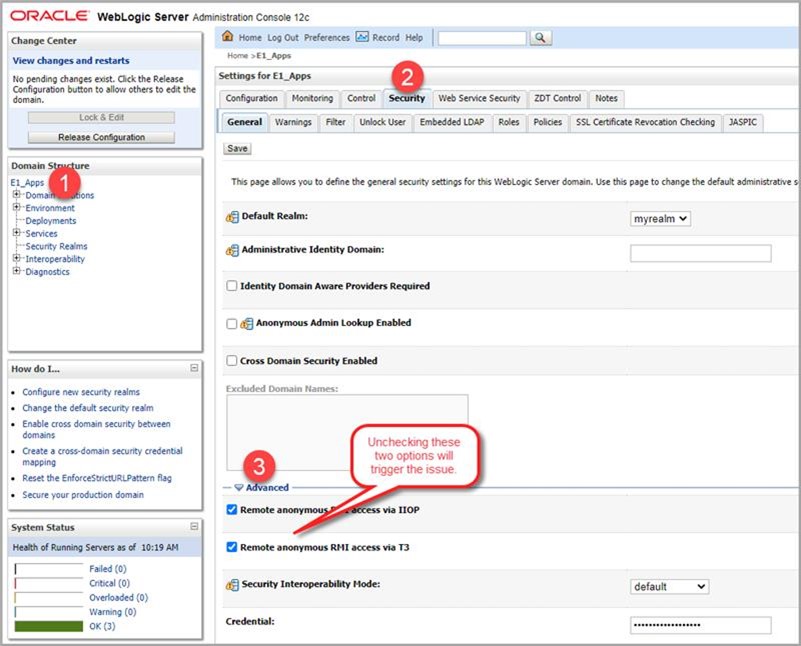Viewport: 801px width, 646px height.
Task: Open the Policies sub-tab
Action: (x=548, y=122)
